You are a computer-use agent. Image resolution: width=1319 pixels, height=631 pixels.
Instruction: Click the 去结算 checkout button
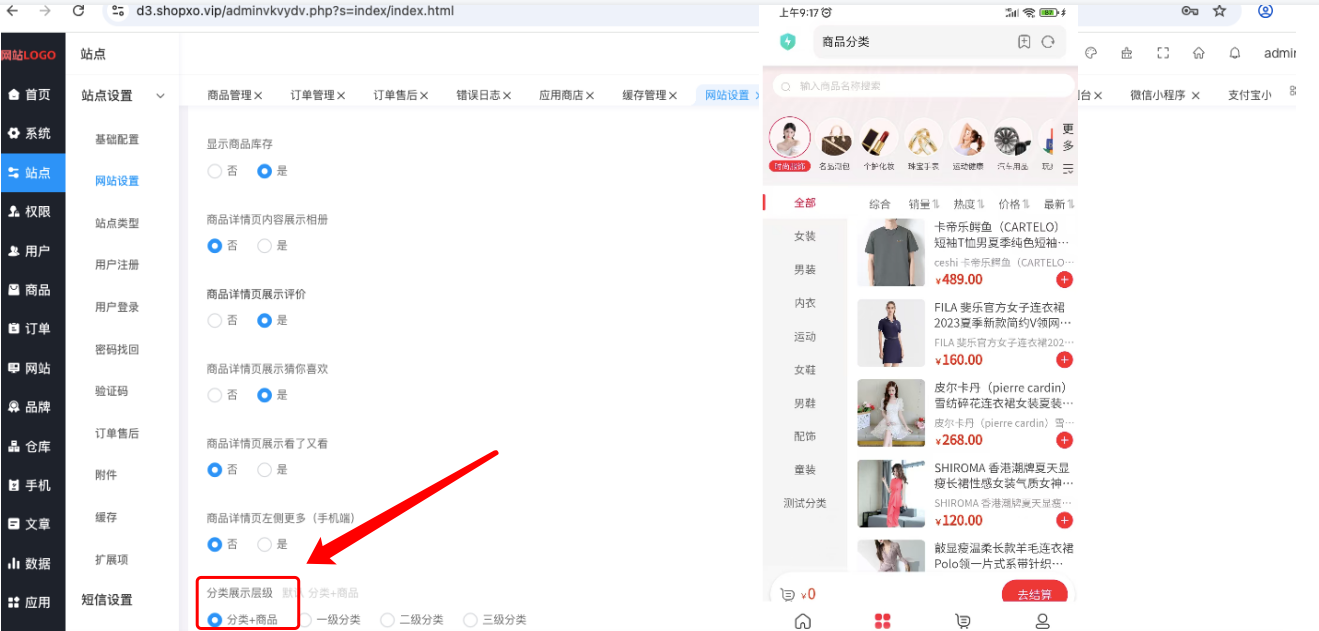(1034, 594)
